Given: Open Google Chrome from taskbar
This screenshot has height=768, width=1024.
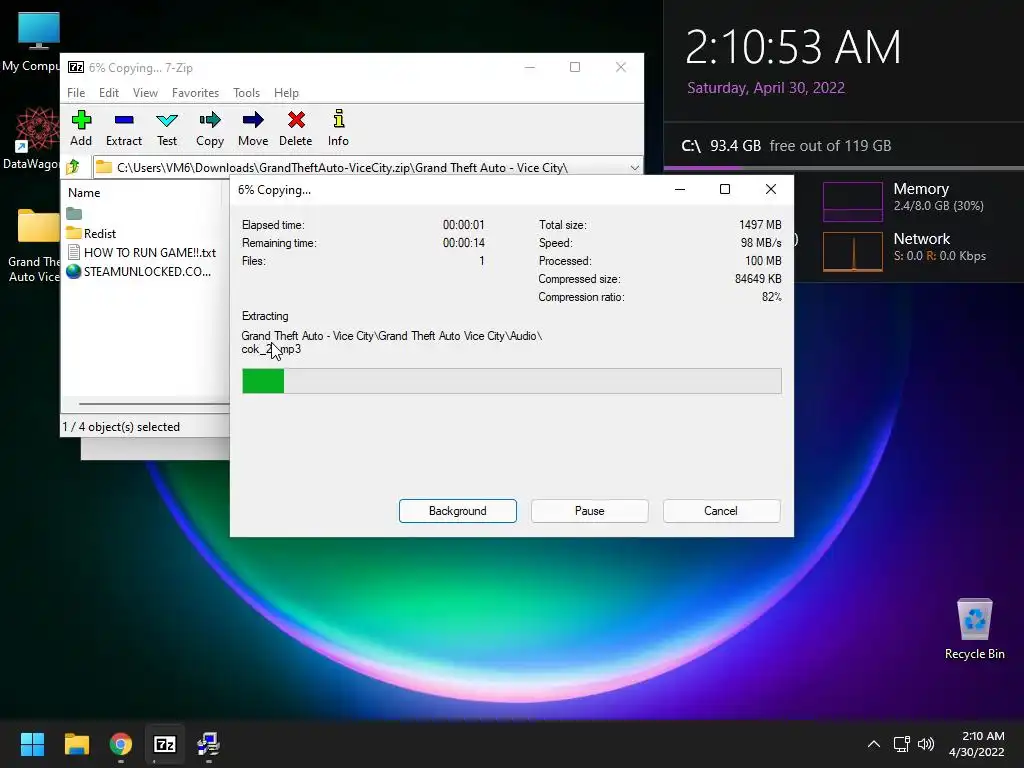Looking at the screenshot, I should (x=121, y=744).
